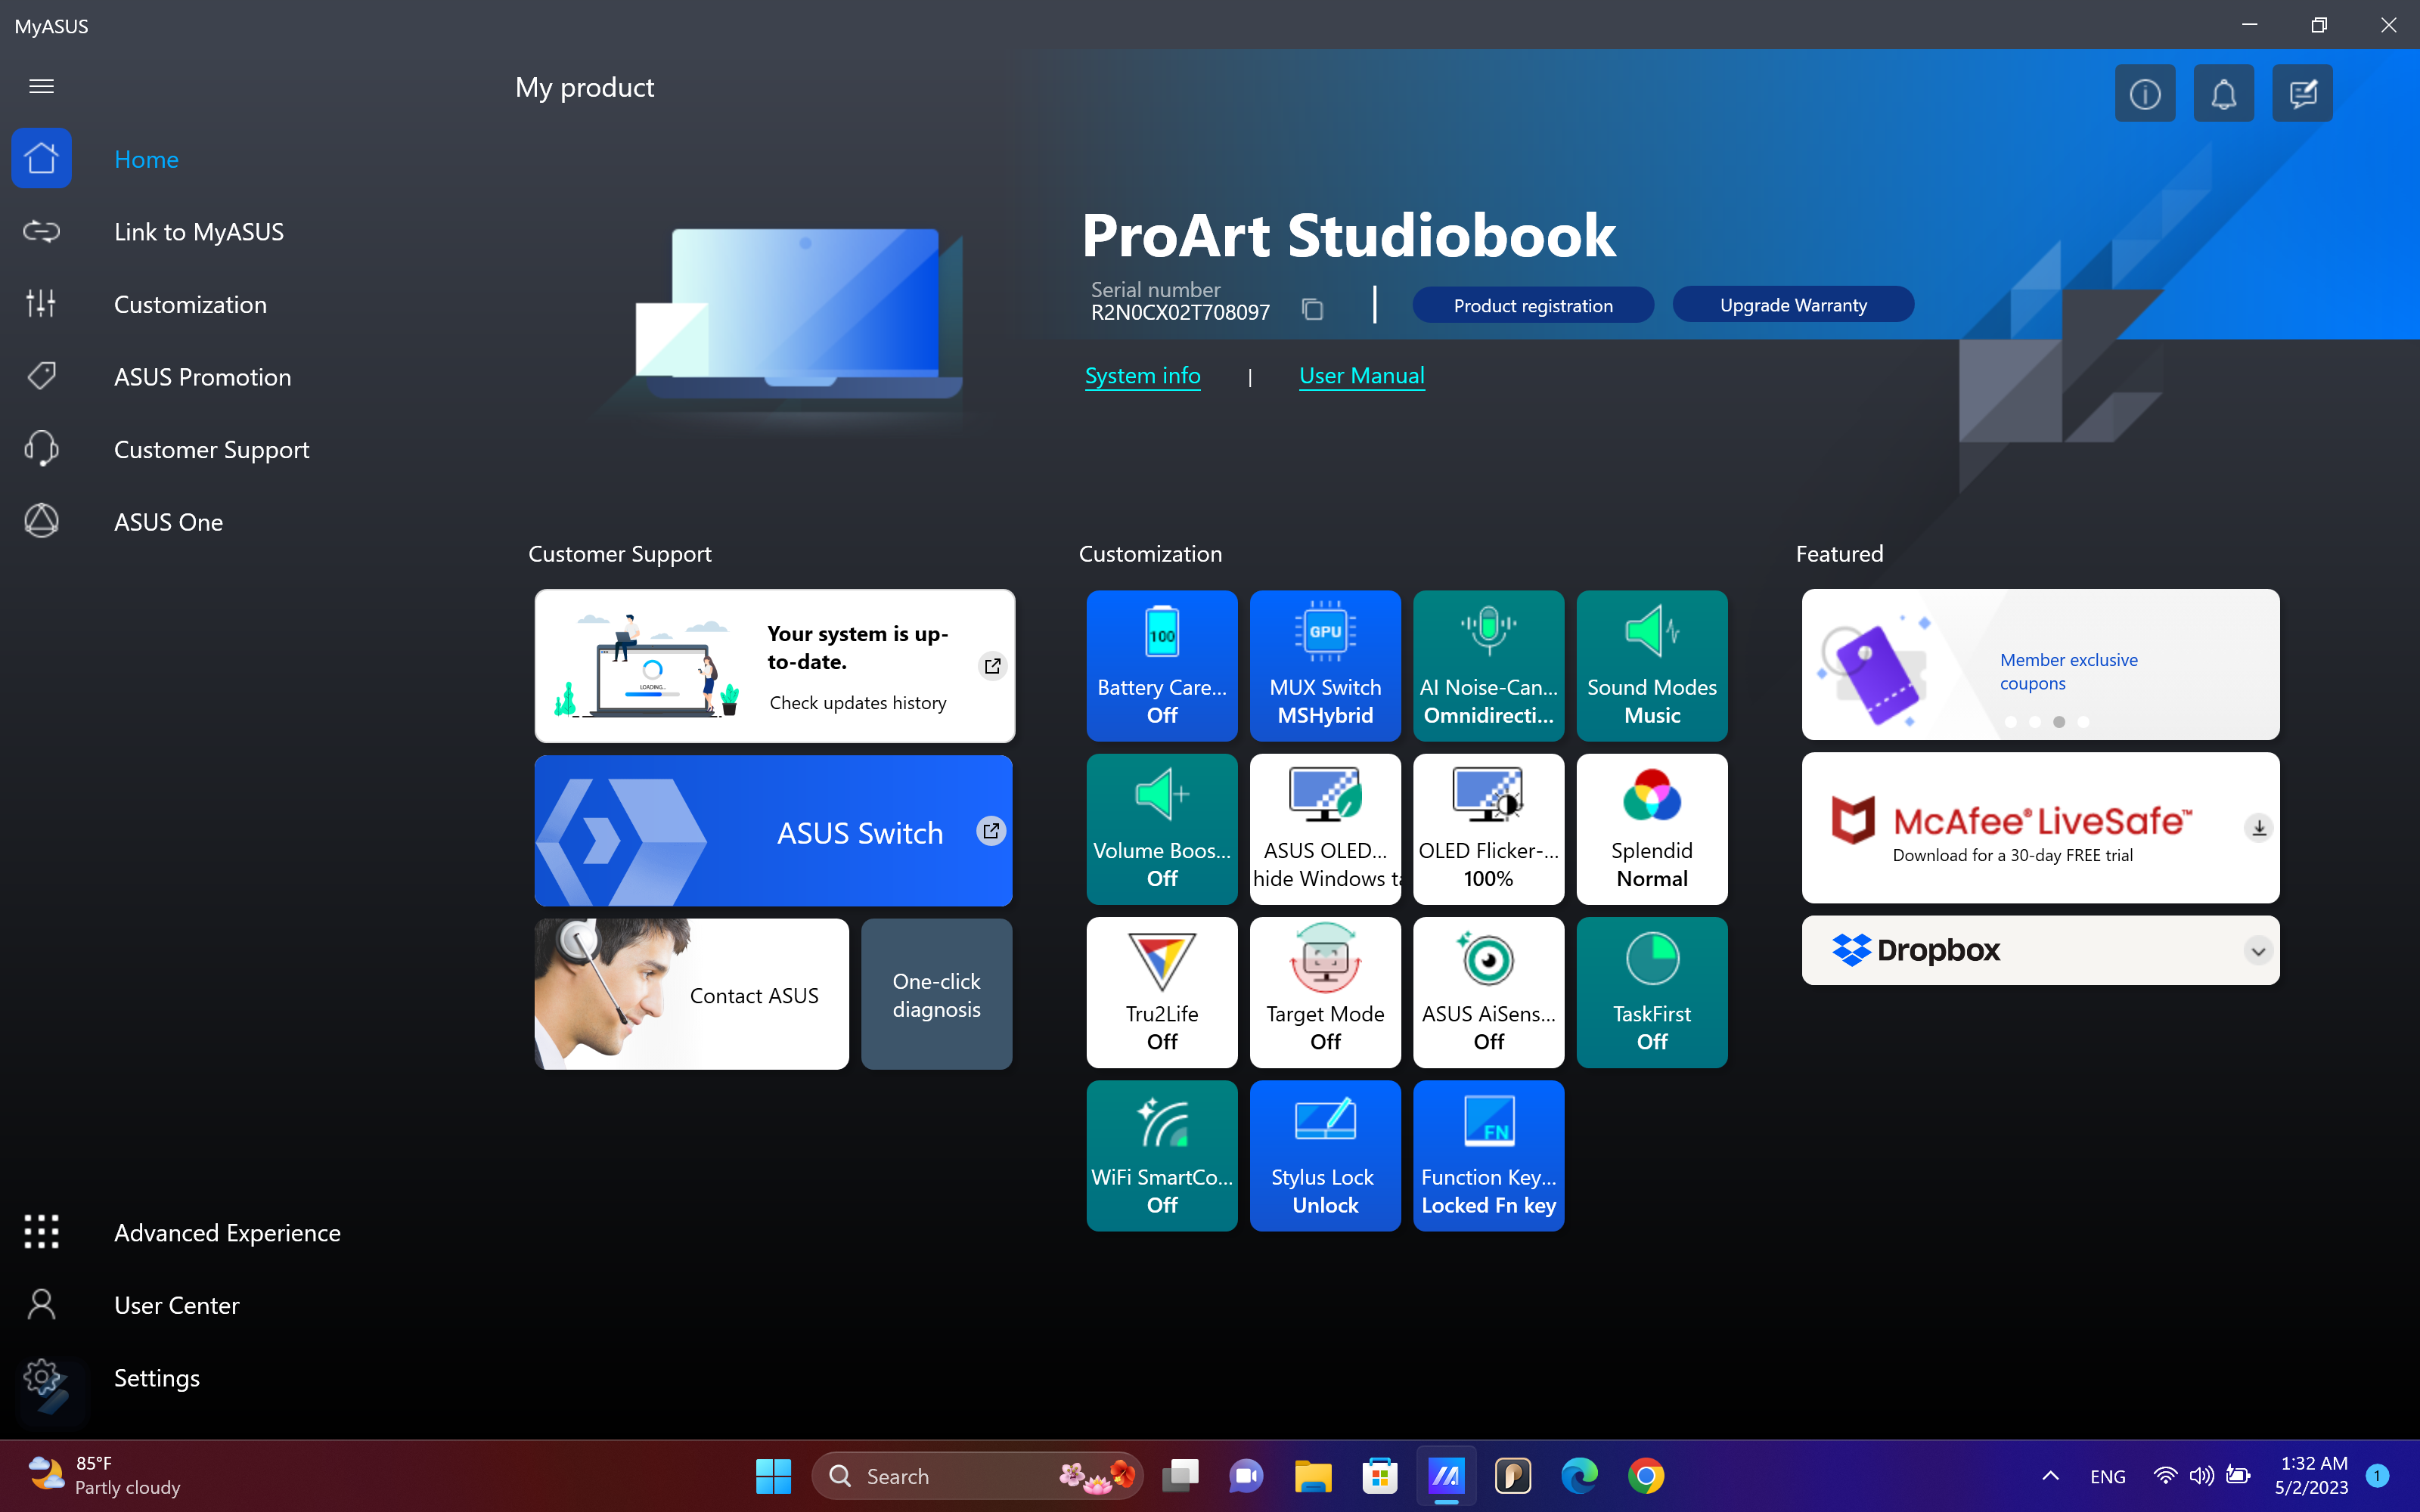
Task: Open the information icon at top right
Action: (2144, 94)
